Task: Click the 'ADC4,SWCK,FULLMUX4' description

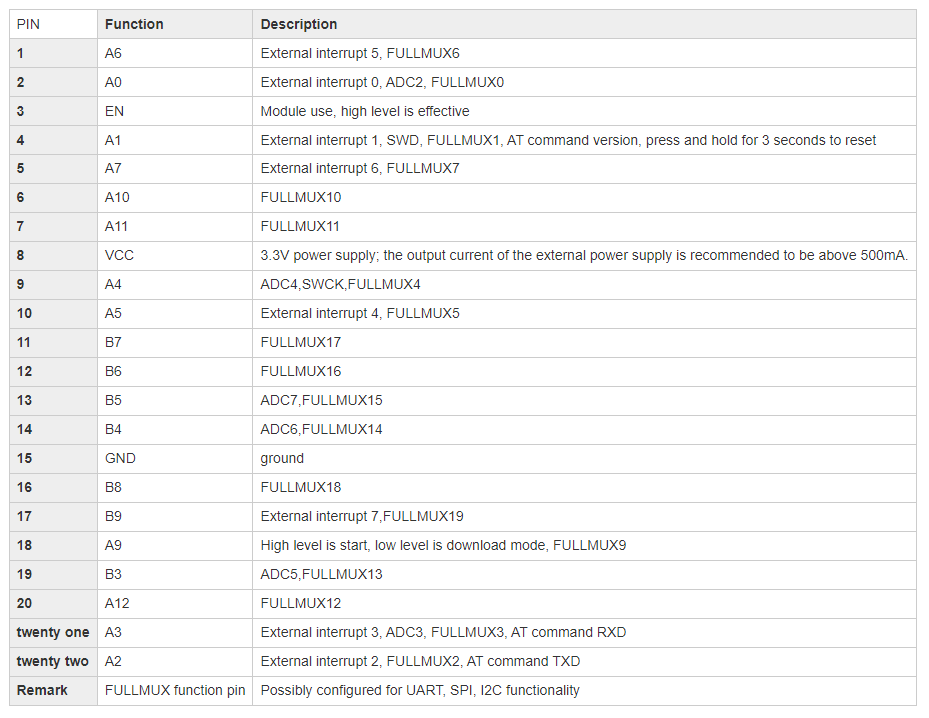Action: (x=340, y=284)
